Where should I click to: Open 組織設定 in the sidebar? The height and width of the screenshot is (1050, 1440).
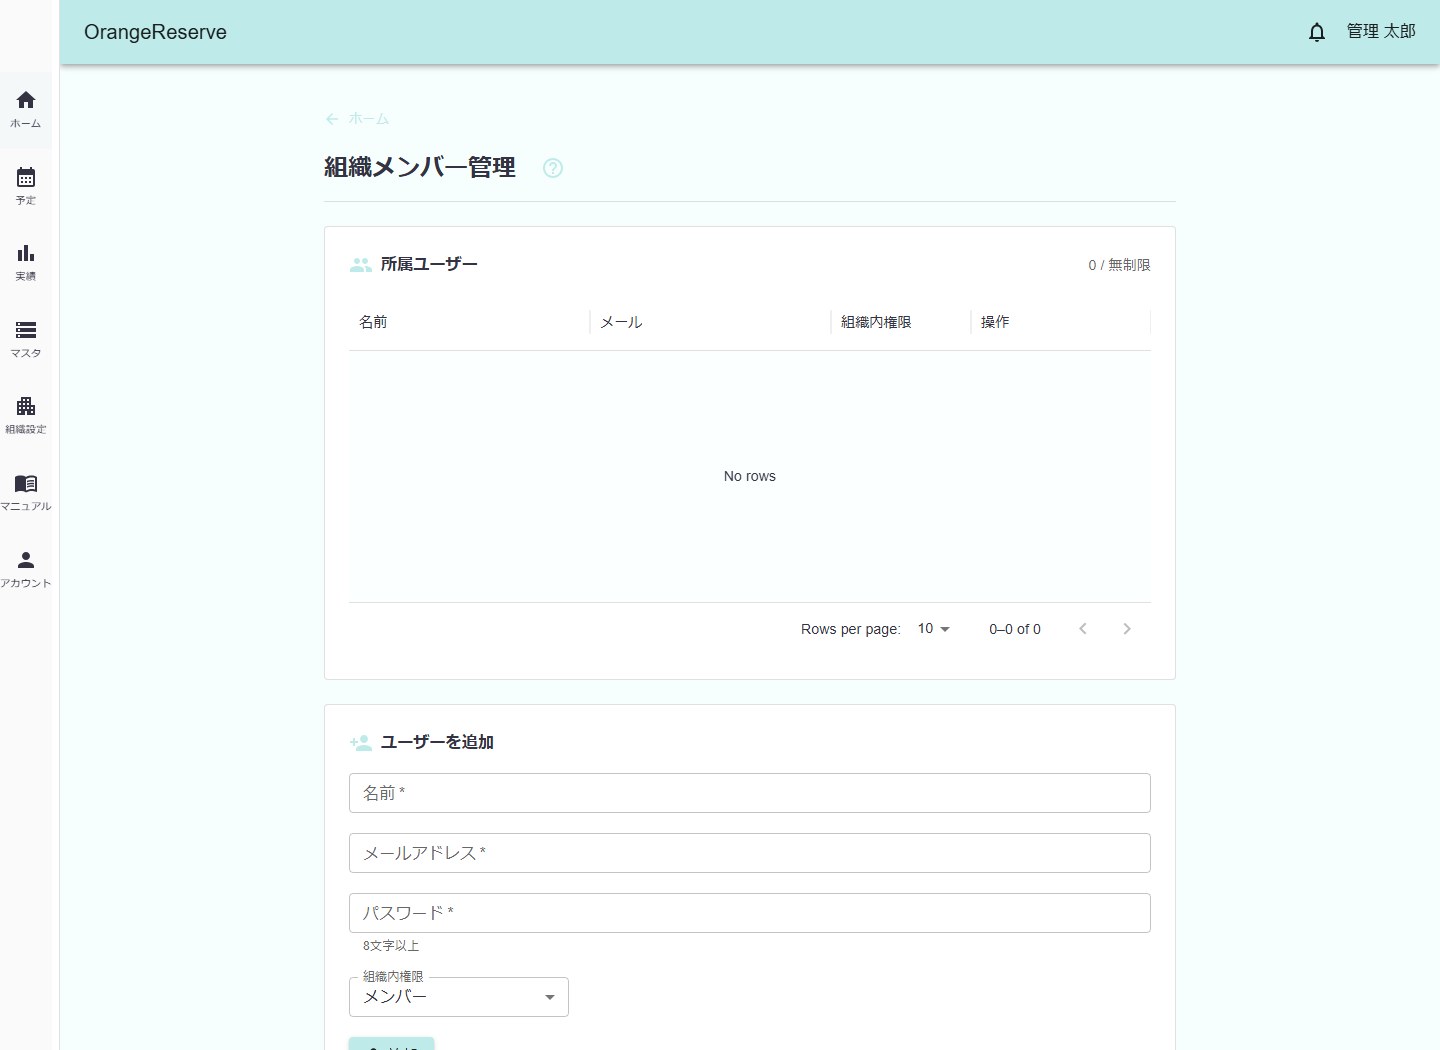[x=26, y=416]
